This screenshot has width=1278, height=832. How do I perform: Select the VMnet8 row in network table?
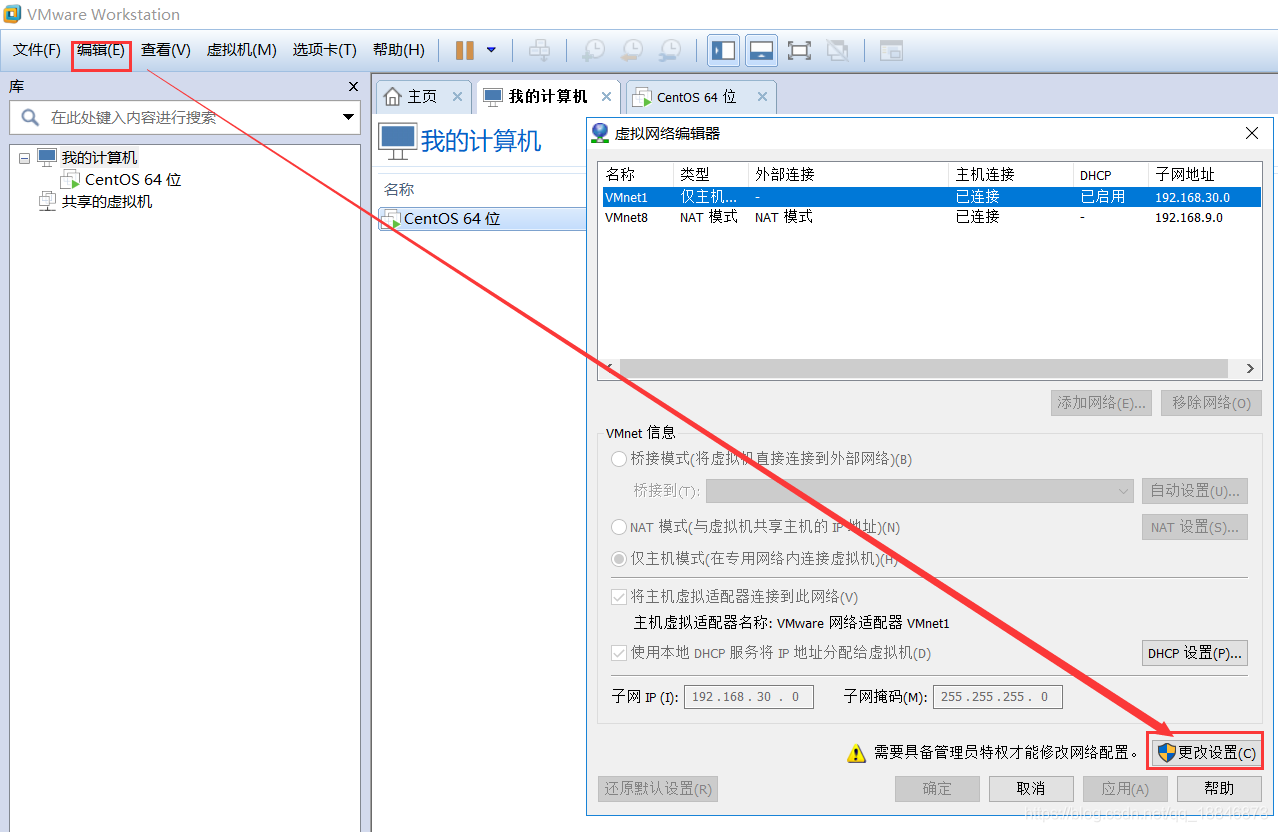pyautogui.click(x=929, y=217)
